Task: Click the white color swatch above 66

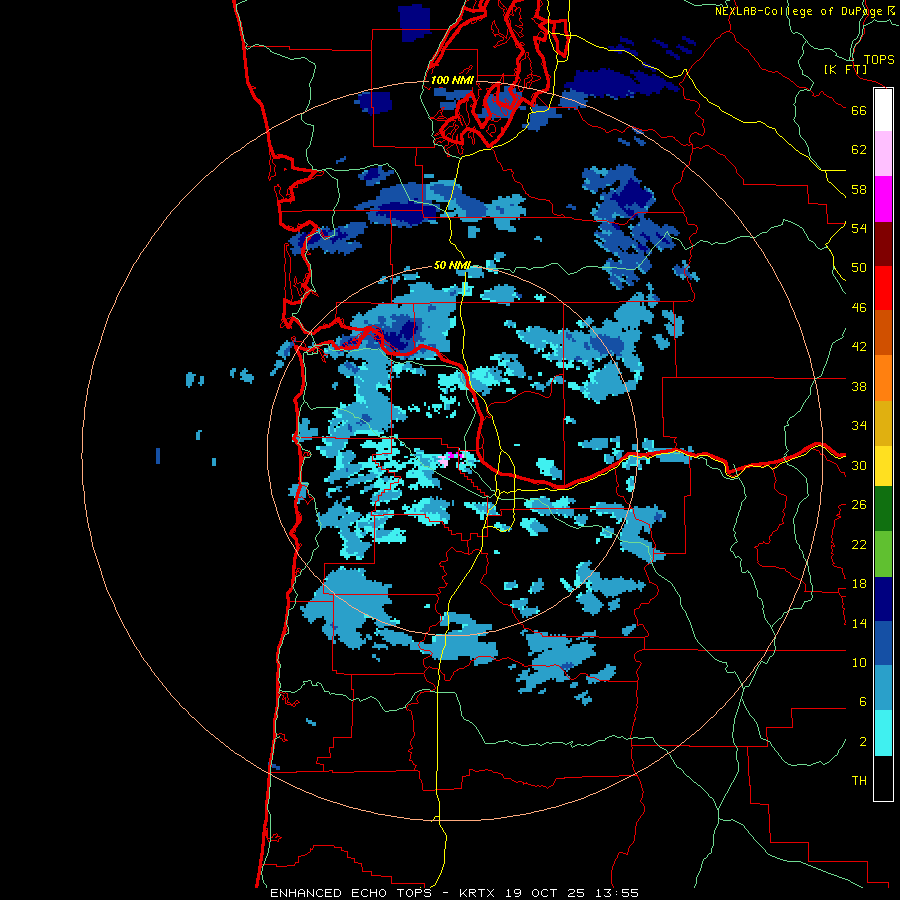Action: 883,110
